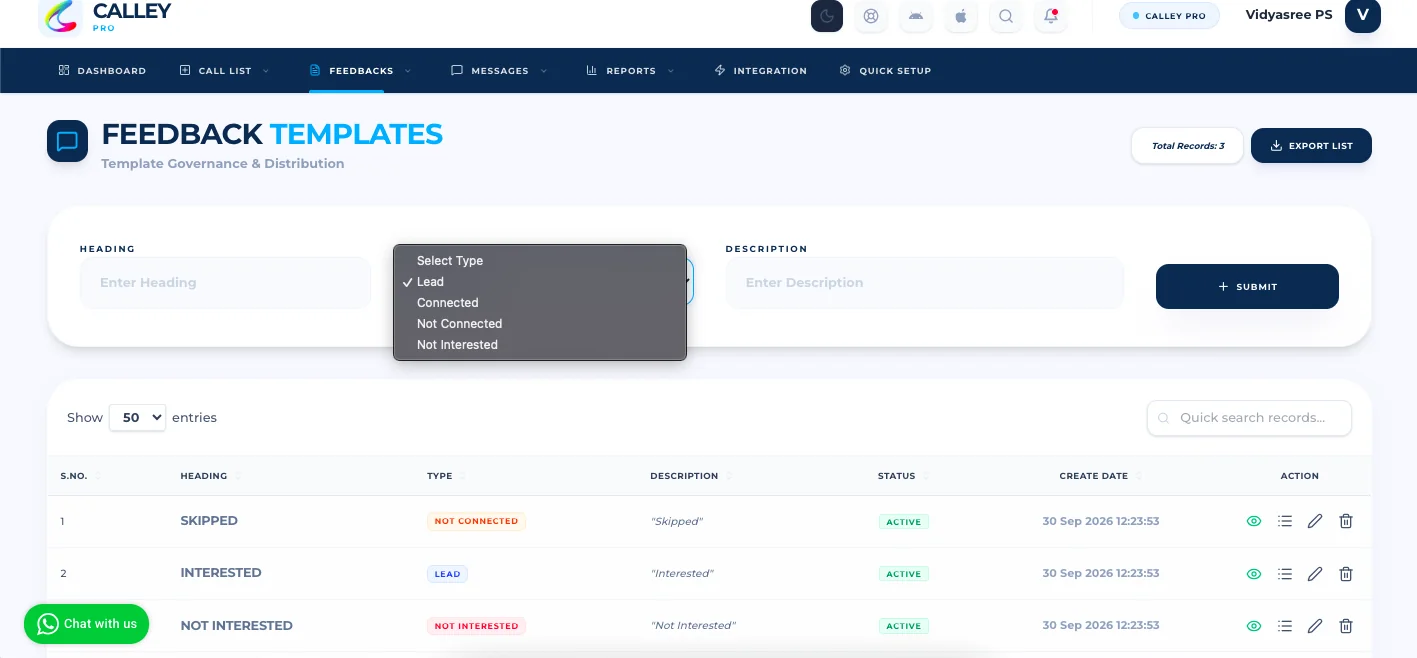The height and width of the screenshot is (658, 1417).
Task: Open the Dashboard nav item
Action: click(102, 71)
